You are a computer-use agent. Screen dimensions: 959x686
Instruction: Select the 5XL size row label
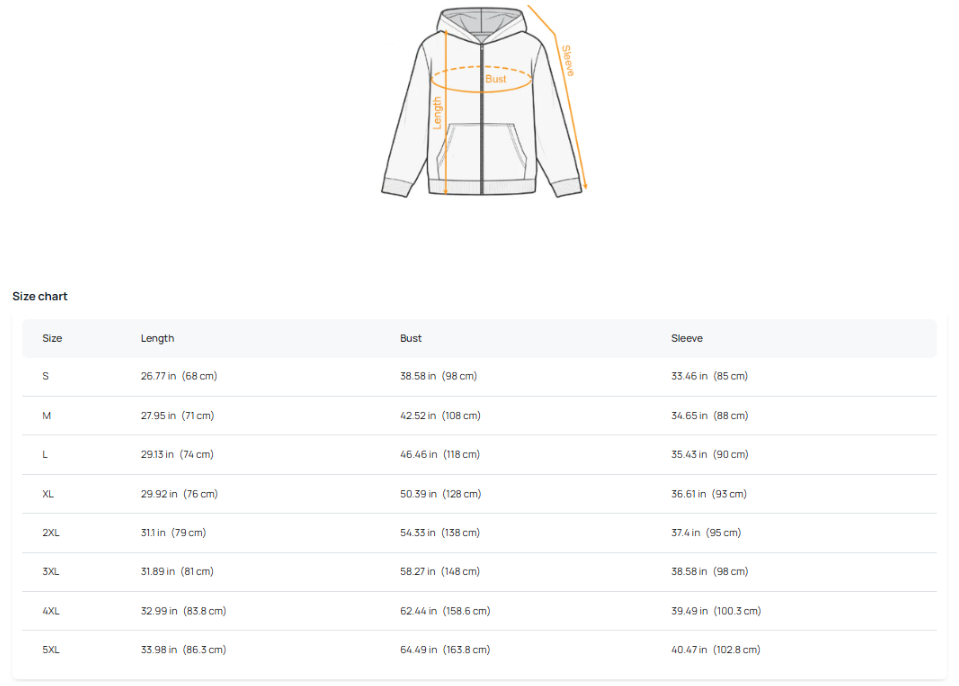(51, 650)
